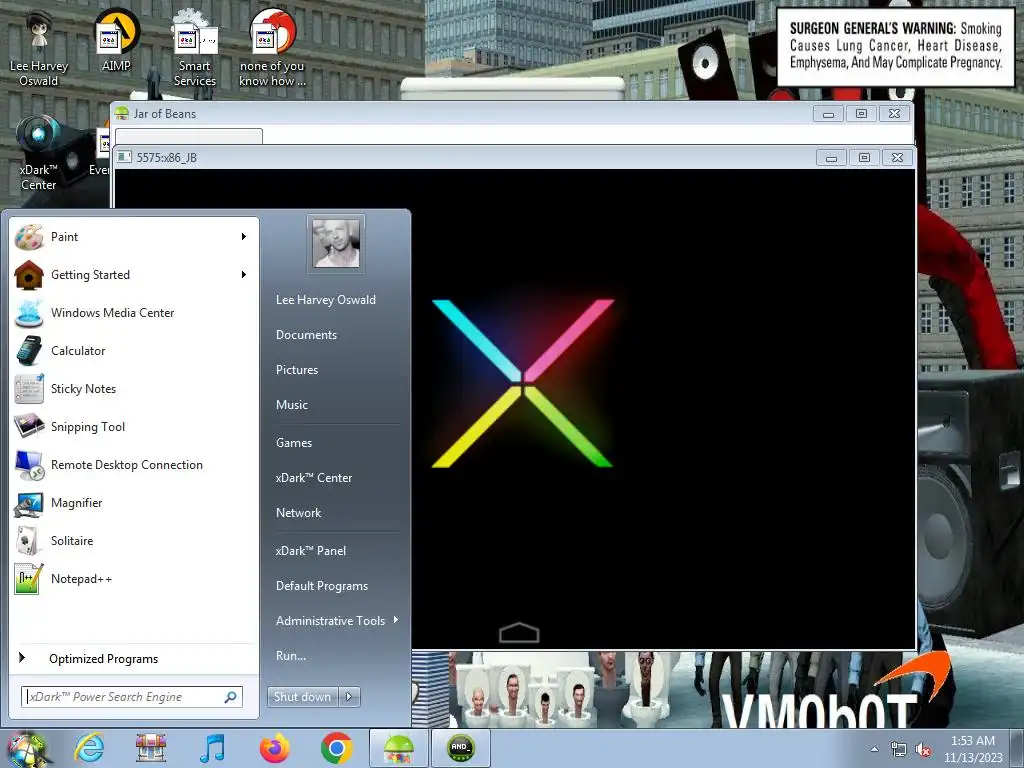Expand the Paint jump list arrow
Image resolution: width=1024 pixels, height=768 pixels.
244,236
